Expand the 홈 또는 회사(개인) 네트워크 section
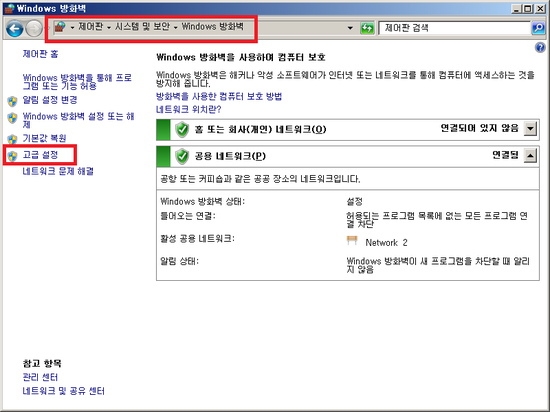550x412 pixels. click(530, 129)
